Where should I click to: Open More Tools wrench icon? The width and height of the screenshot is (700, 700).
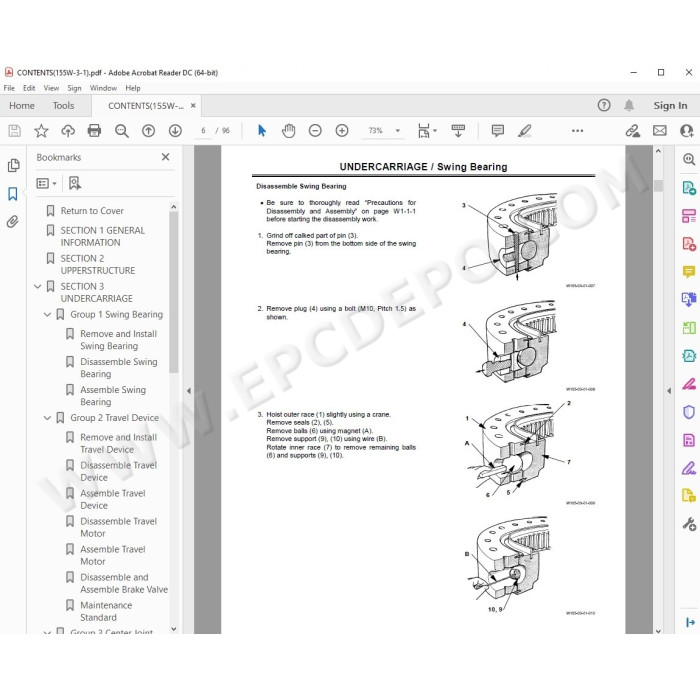pos(689,524)
